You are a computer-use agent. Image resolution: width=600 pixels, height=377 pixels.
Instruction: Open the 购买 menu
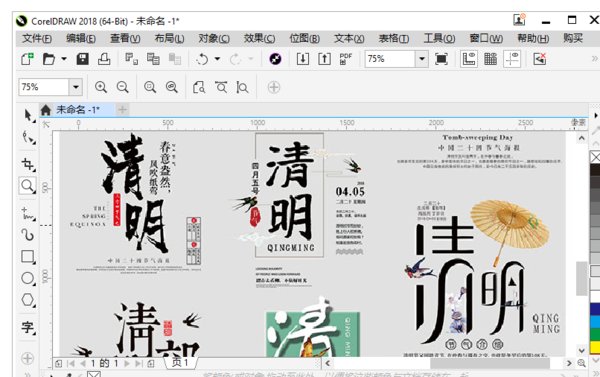pos(573,38)
